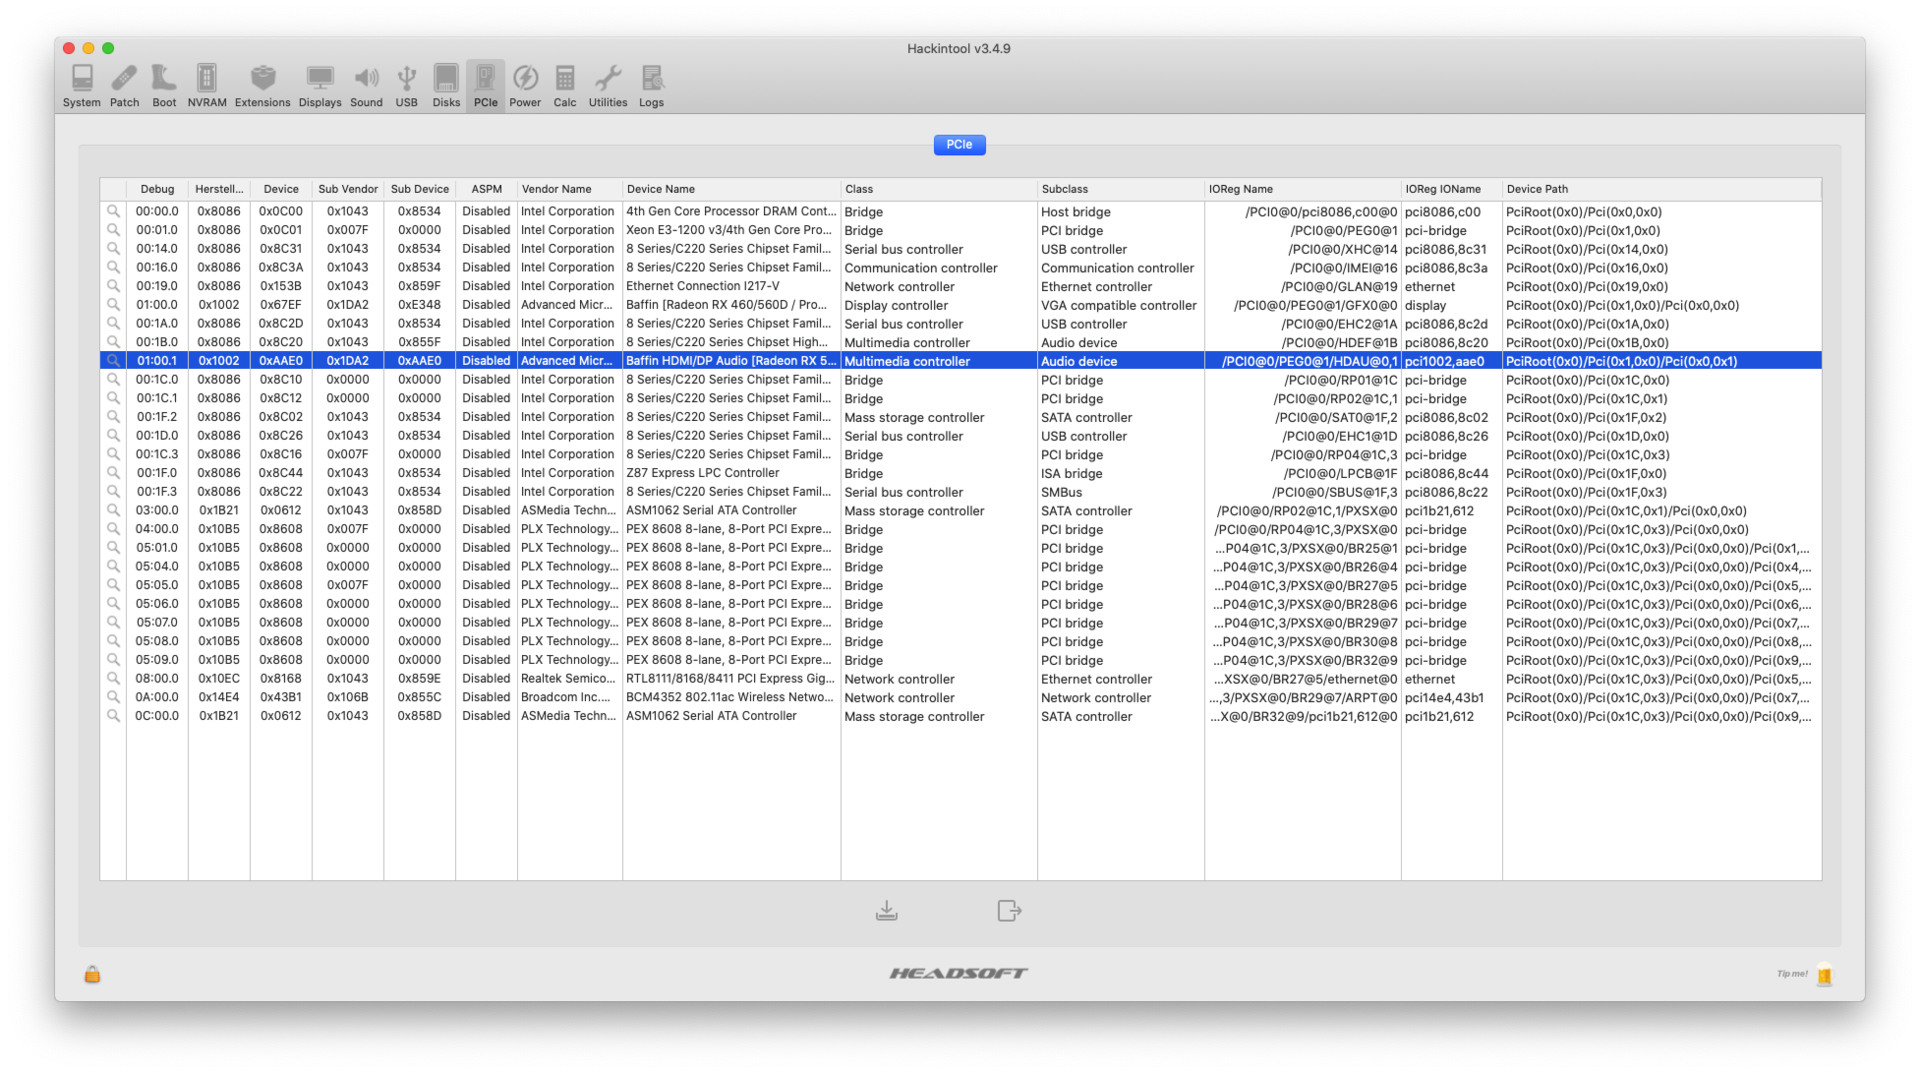Screen dimensions: 1920x1074
Task: Open the Disks toolbar section
Action: (x=446, y=86)
